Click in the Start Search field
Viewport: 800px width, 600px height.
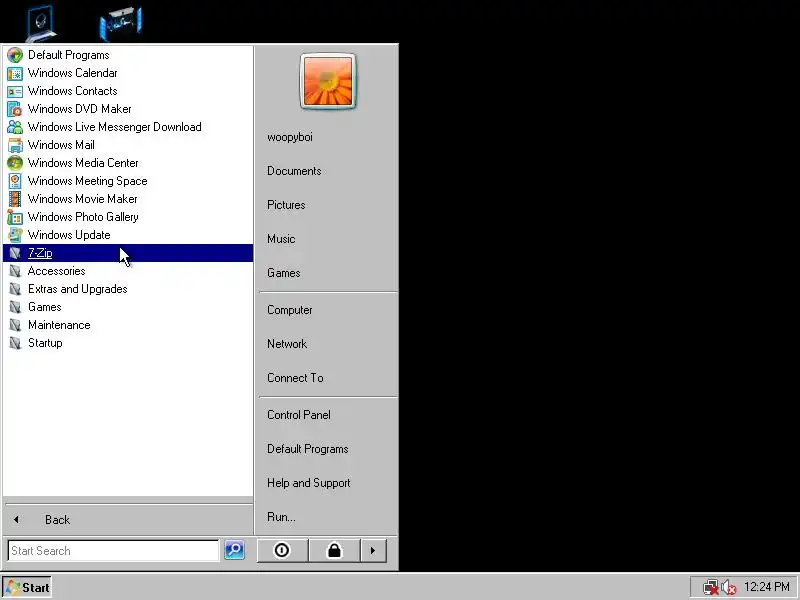pyautogui.click(x=113, y=551)
